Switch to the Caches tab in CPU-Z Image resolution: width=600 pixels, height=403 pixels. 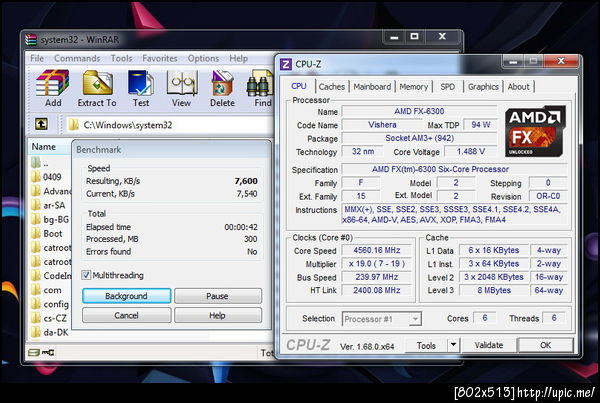point(332,87)
